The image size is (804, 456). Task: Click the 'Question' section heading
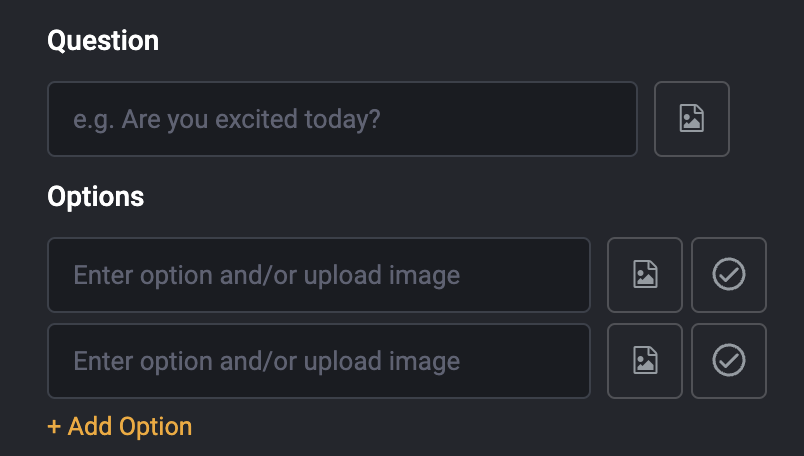tap(103, 41)
